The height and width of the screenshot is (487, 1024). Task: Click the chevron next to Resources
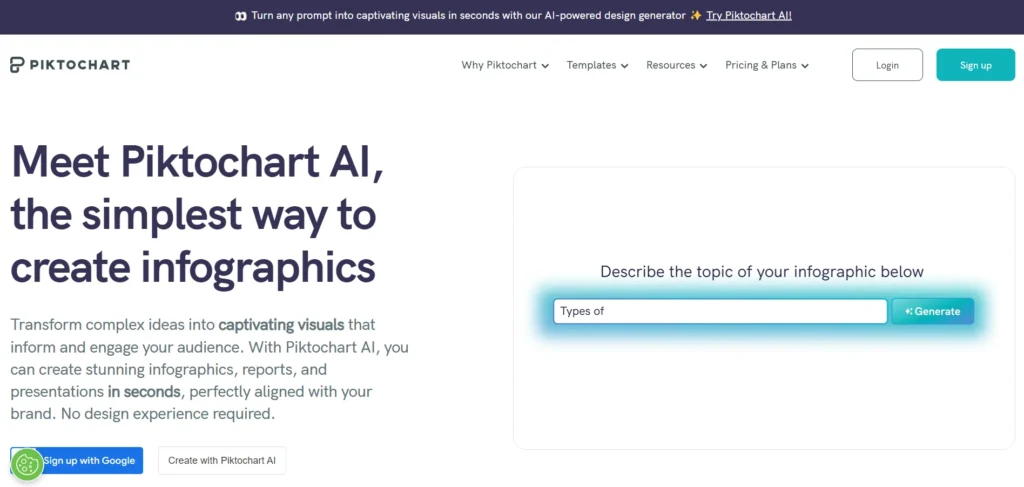[703, 66]
